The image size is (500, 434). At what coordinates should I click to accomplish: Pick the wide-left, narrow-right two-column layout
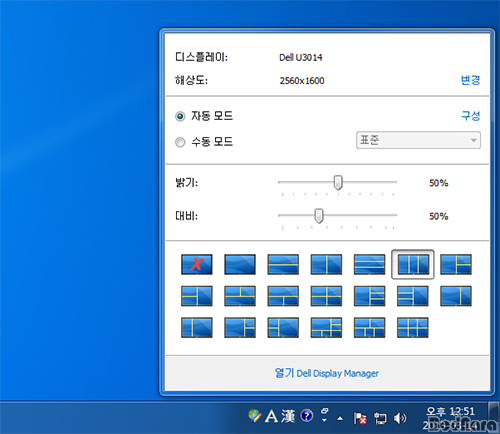[456, 296]
